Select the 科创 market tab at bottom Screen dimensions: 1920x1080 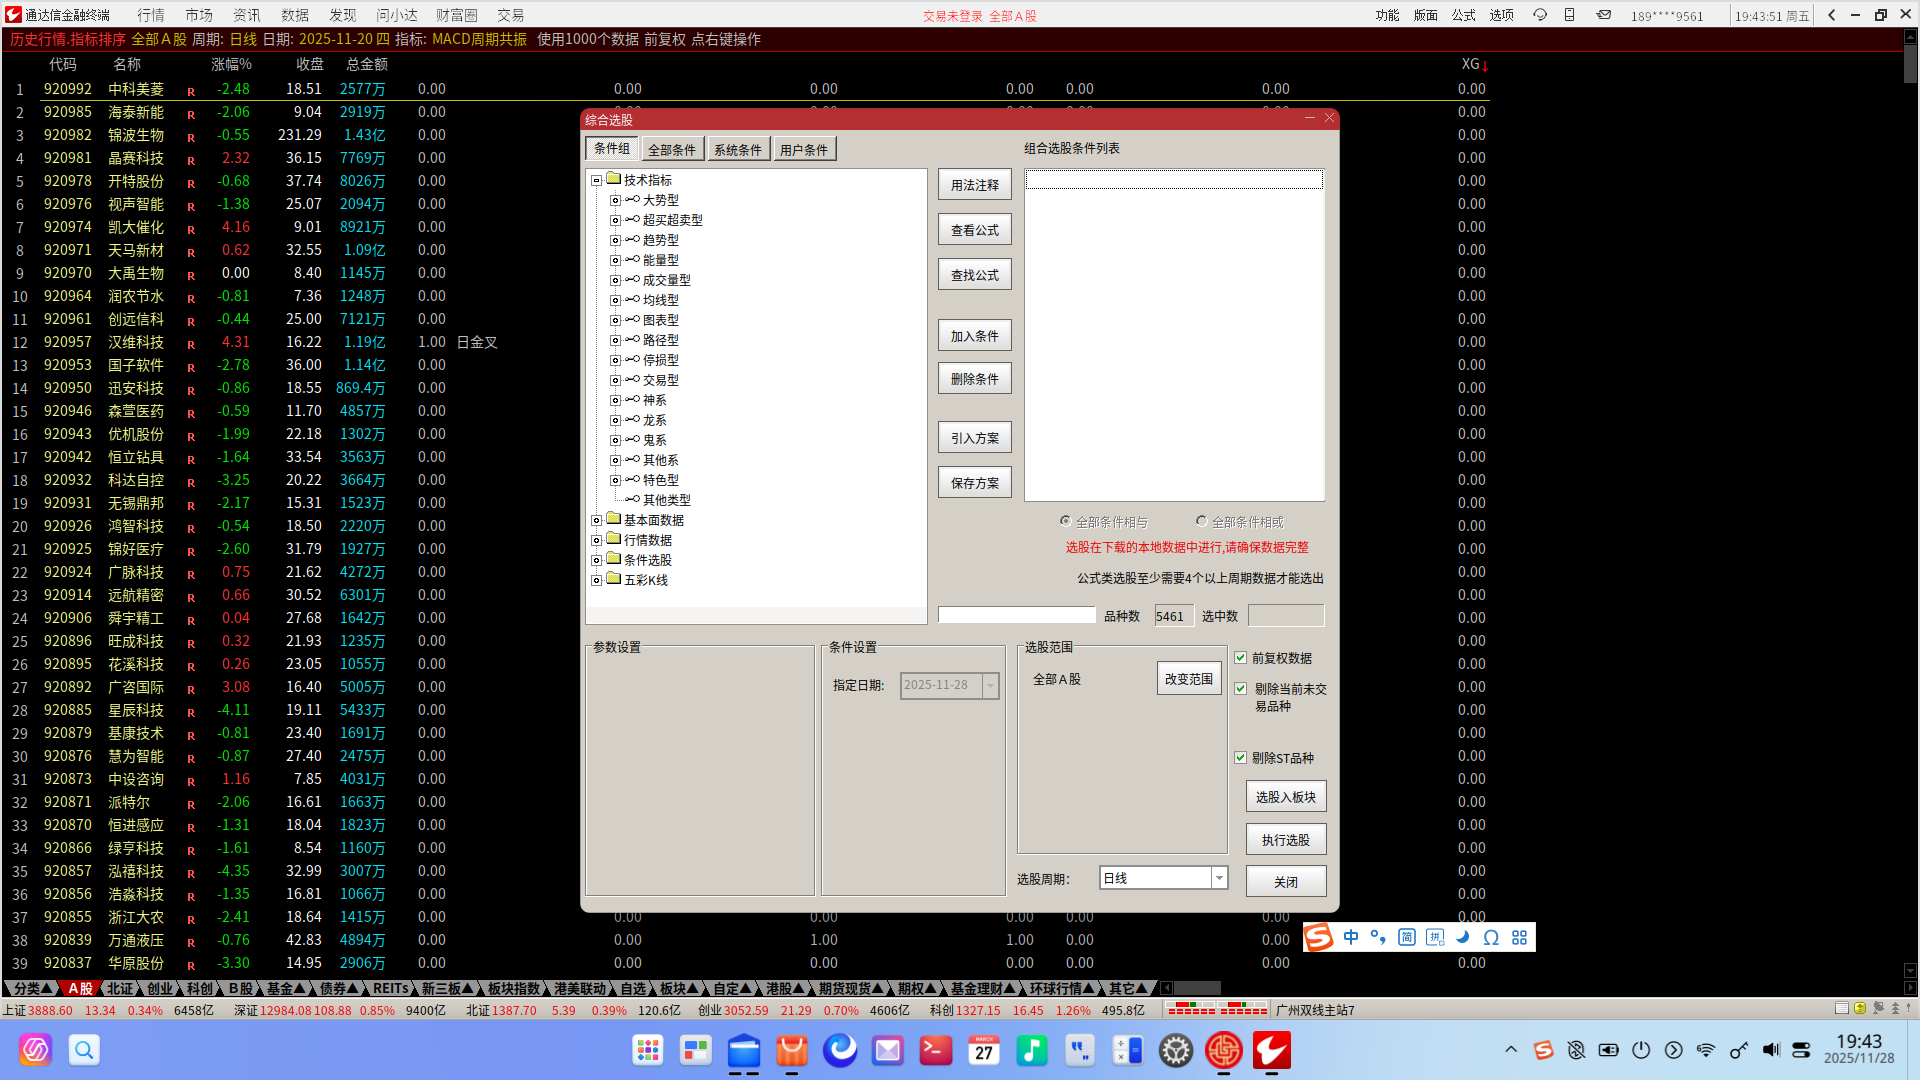tap(200, 988)
